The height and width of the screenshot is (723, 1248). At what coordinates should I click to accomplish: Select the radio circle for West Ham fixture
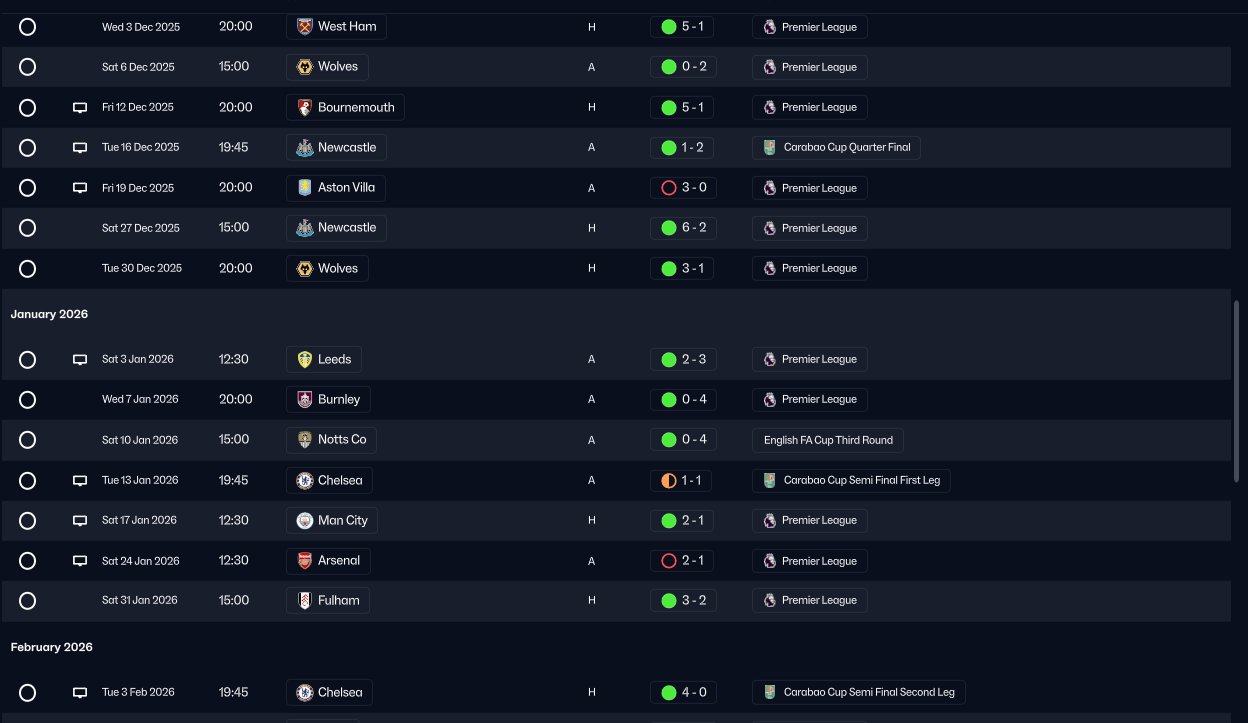point(28,27)
